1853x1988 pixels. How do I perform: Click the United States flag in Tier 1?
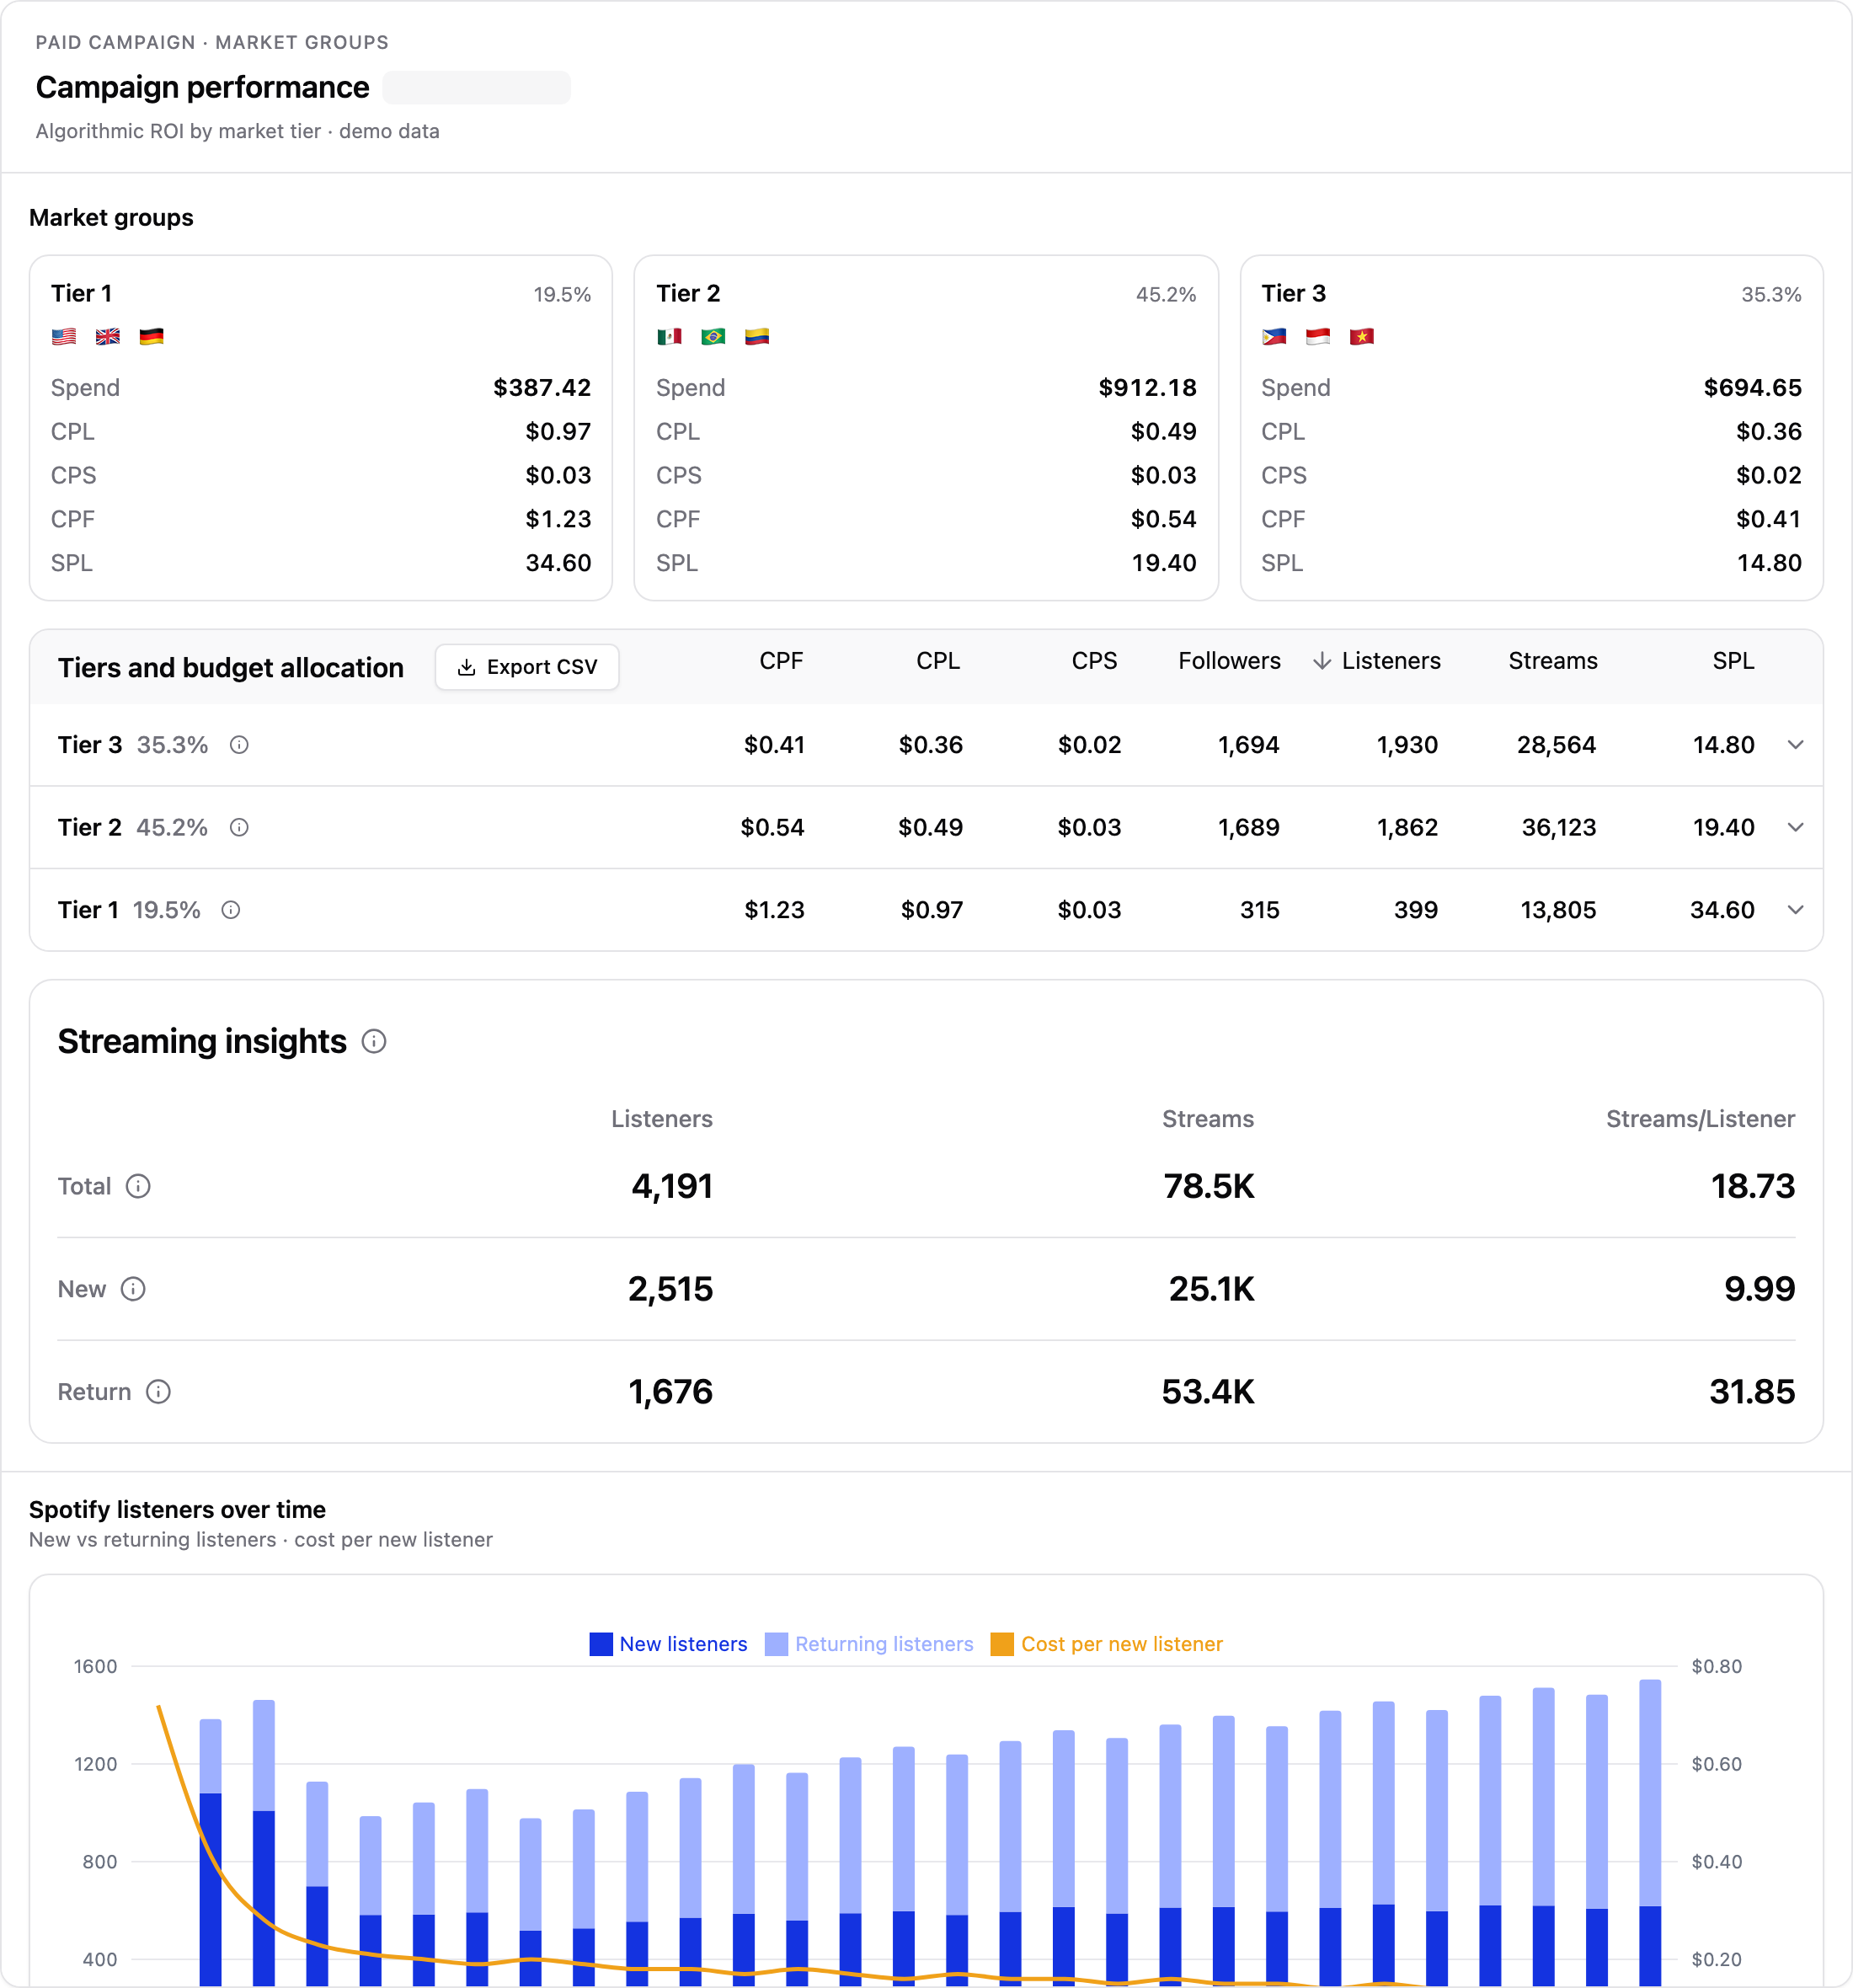64,337
